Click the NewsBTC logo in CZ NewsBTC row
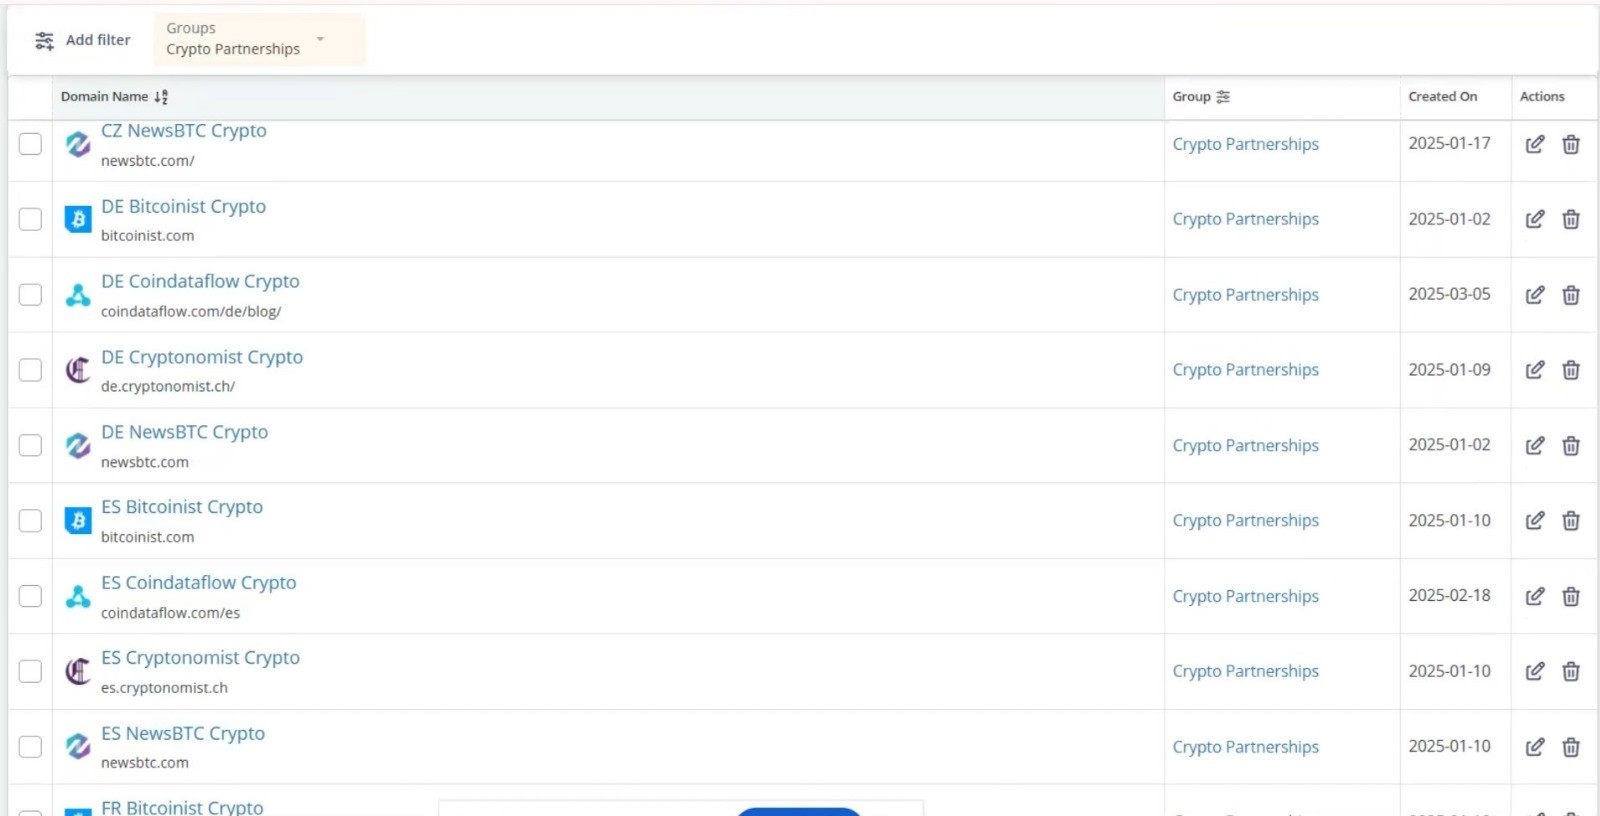Viewport: 1600px width, 816px height. point(78,144)
